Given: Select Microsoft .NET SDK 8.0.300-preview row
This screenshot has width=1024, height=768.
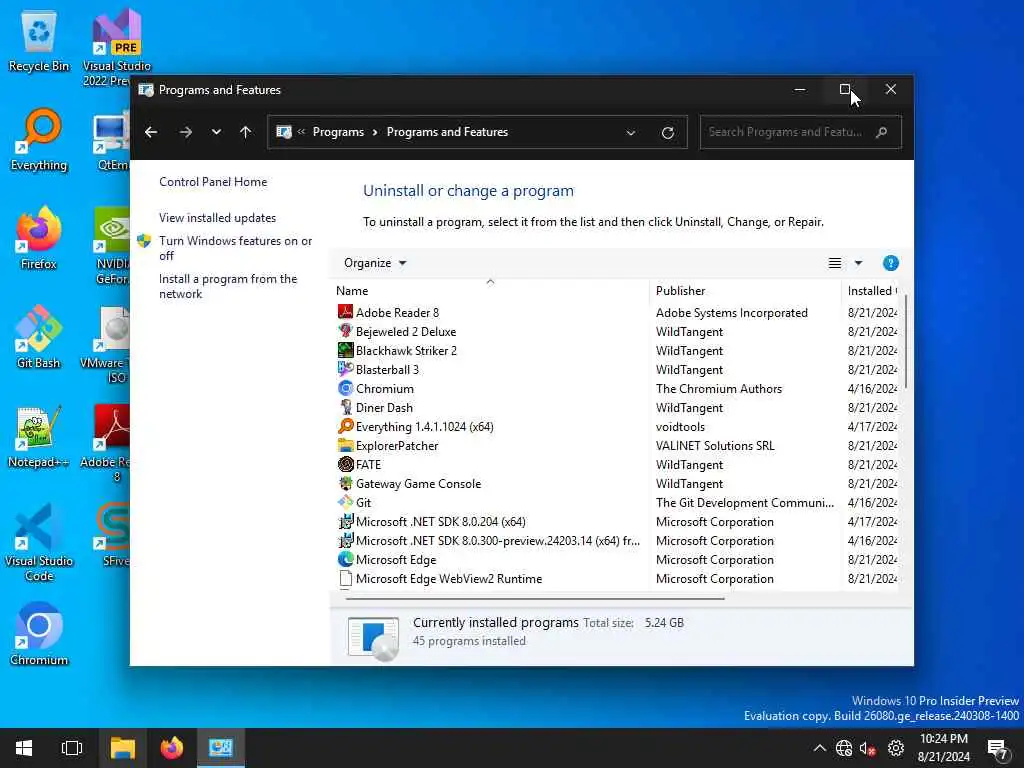Looking at the screenshot, I should tap(616, 540).
